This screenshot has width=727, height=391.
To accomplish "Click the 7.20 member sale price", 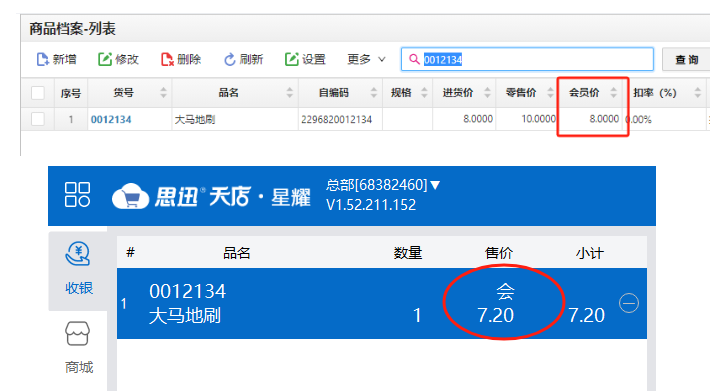I will click(x=496, y=315).
